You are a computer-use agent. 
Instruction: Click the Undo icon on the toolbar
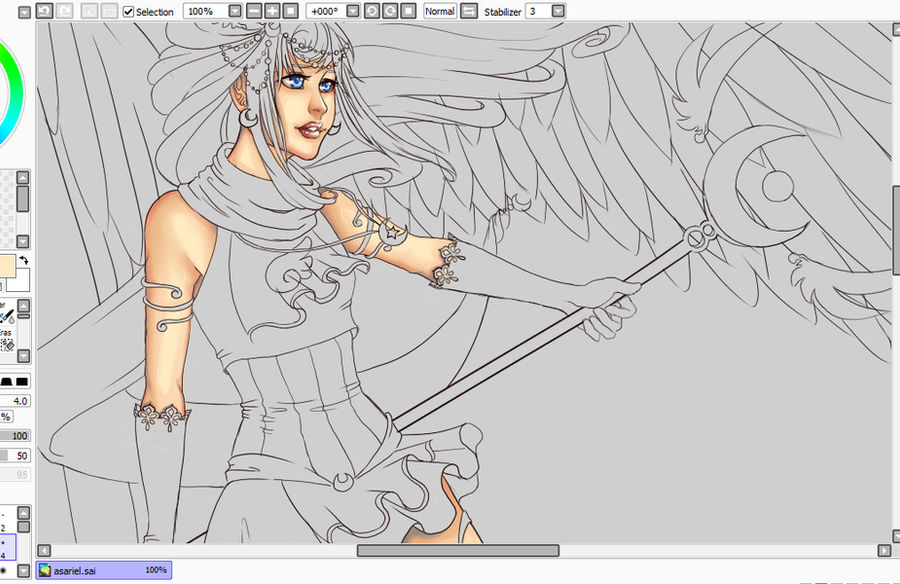43,10
